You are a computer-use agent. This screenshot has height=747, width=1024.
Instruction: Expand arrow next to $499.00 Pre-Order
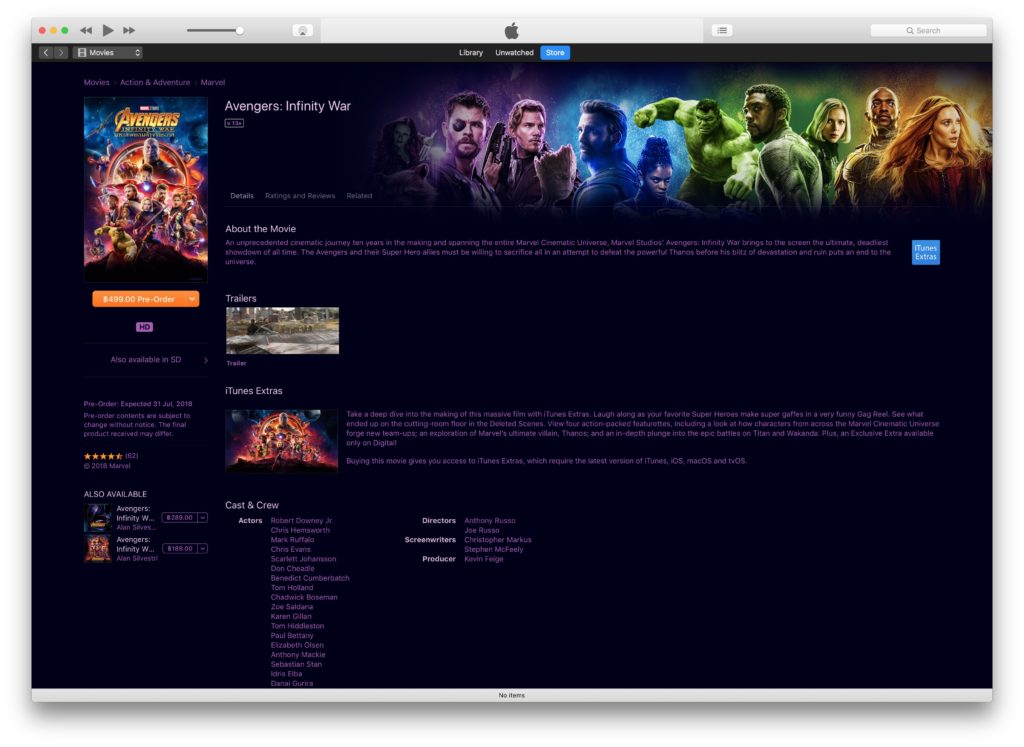191,299
